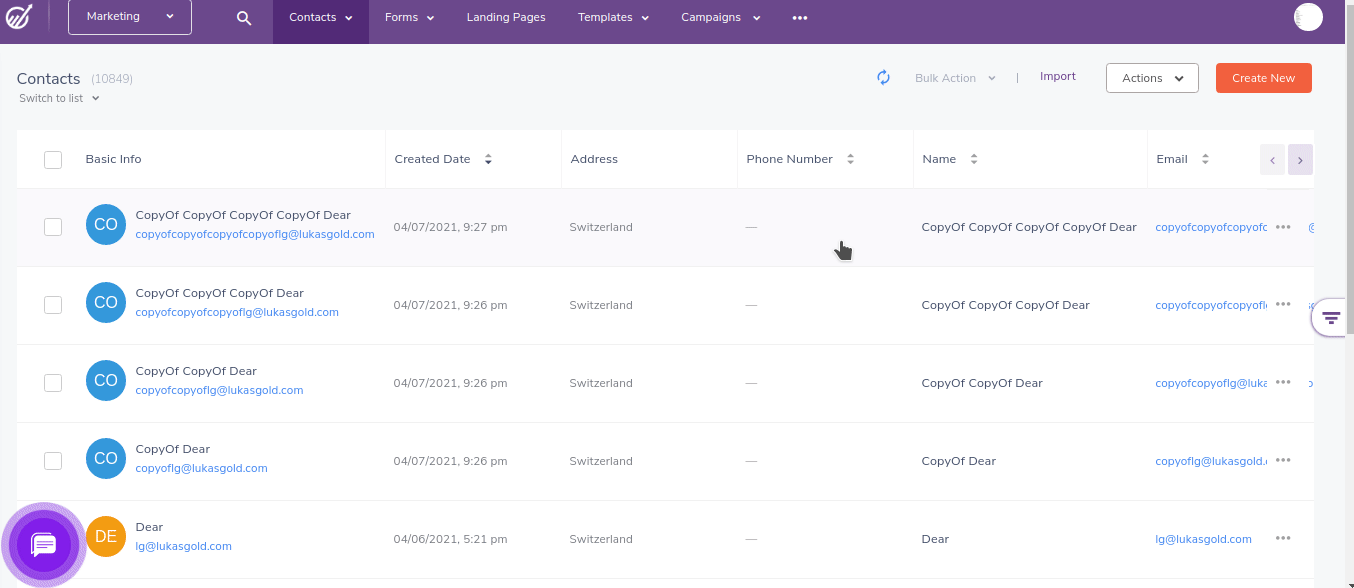Go to Landing Pages
This screenshot has height=588, width=1354.
click(x=506, y=18)
